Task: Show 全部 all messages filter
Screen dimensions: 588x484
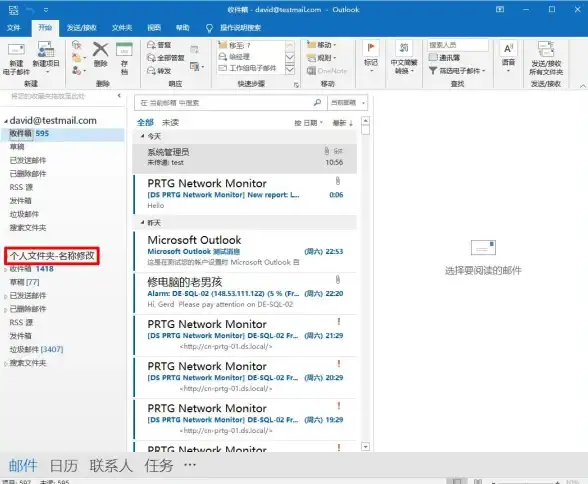Action: 146,123
